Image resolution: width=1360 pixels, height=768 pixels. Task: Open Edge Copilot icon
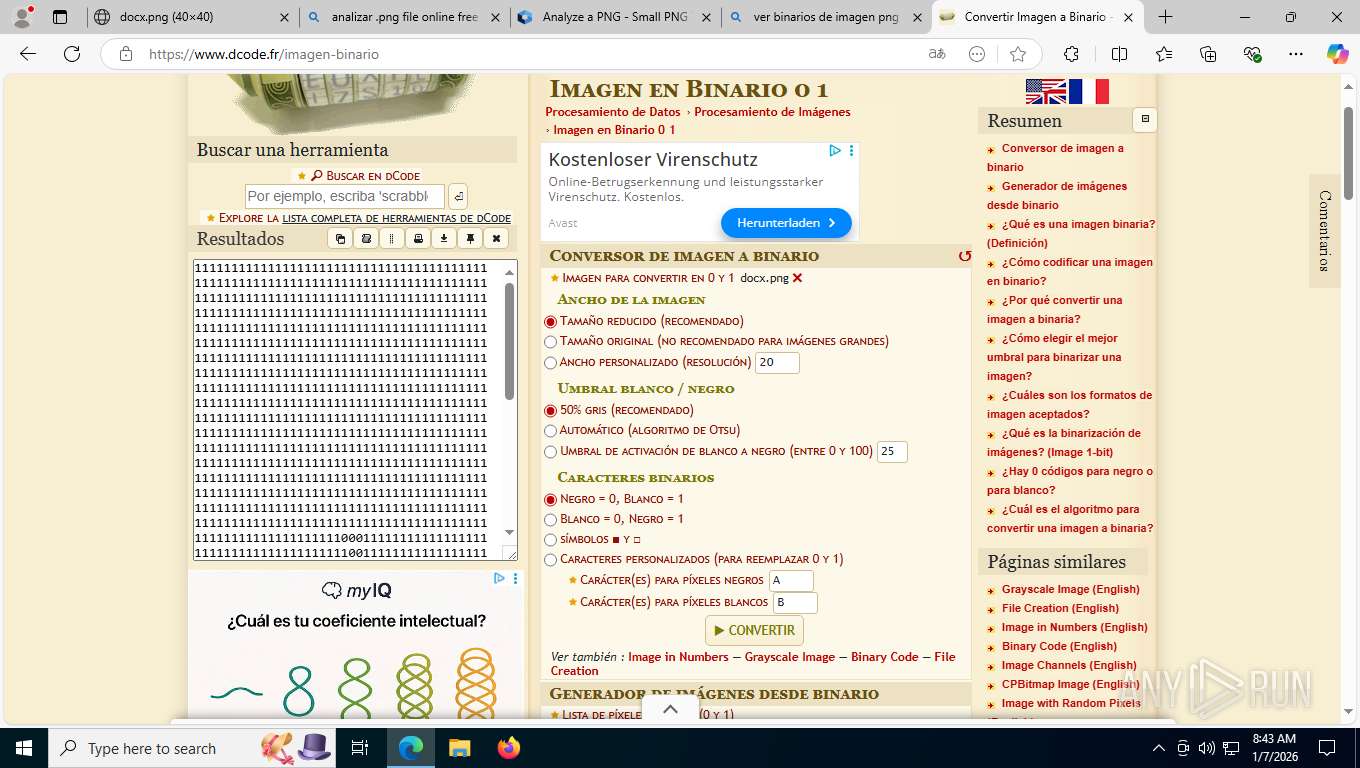tap(1337, 54)
